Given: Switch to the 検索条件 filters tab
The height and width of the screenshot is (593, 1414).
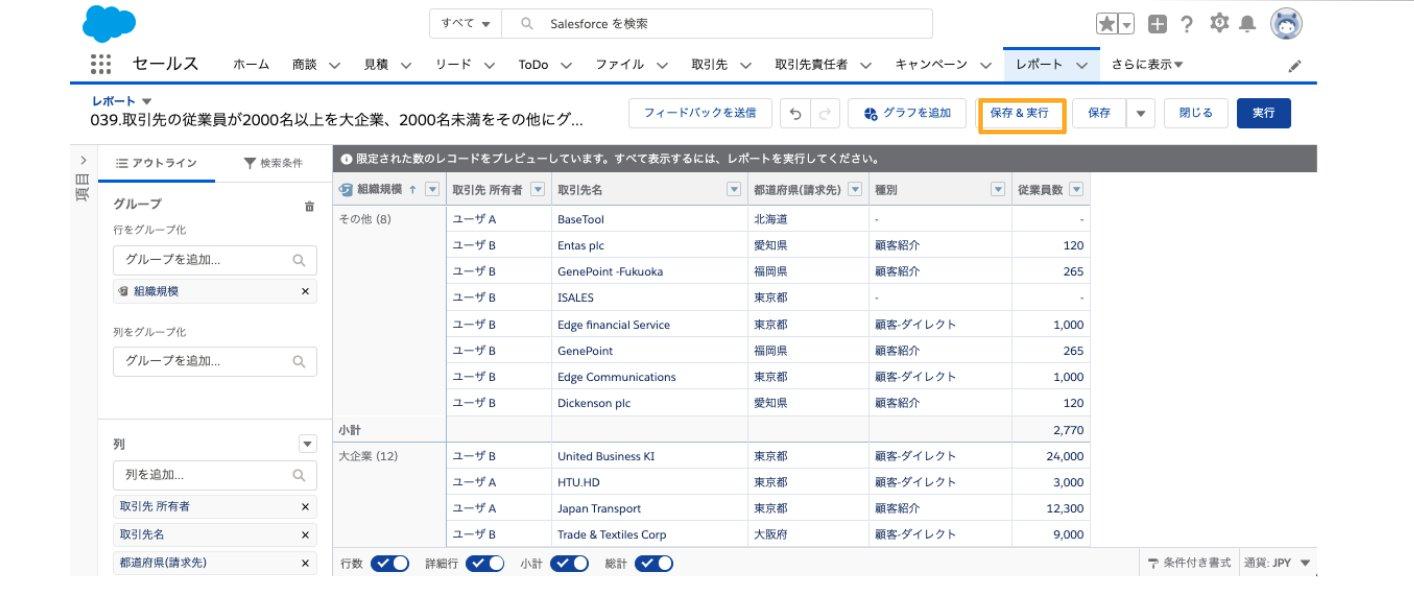Looking at the screenshot, I should pyautogui.click(x=273, y=163).
